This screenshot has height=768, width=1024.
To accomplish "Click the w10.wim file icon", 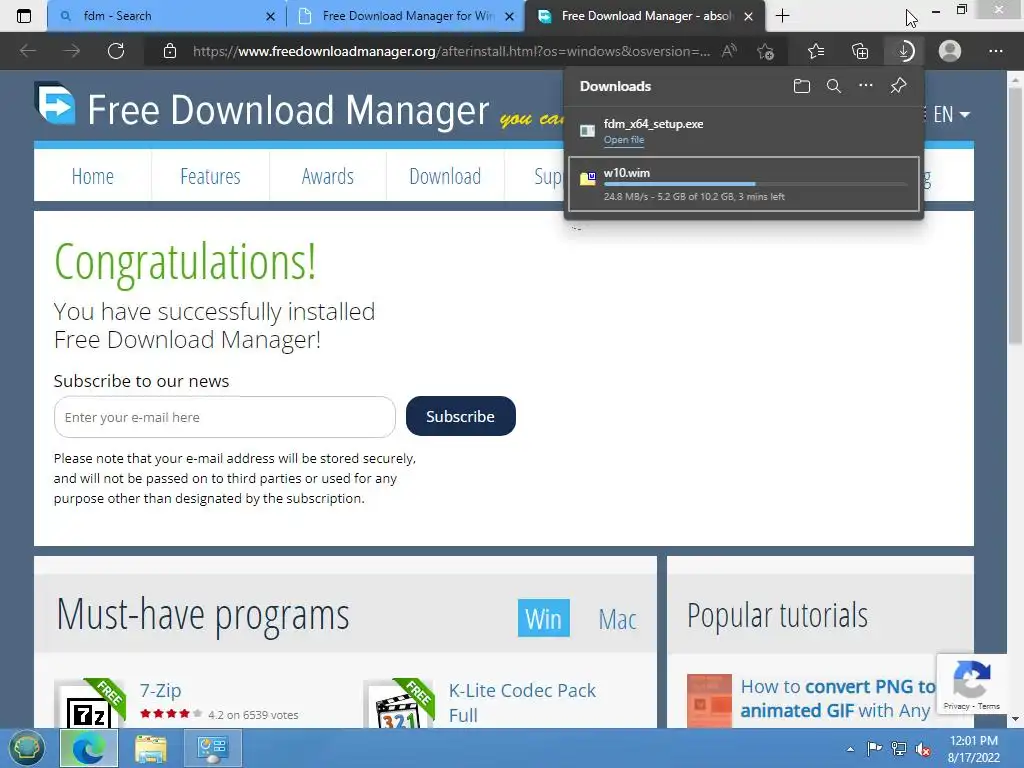I will 588,178.
